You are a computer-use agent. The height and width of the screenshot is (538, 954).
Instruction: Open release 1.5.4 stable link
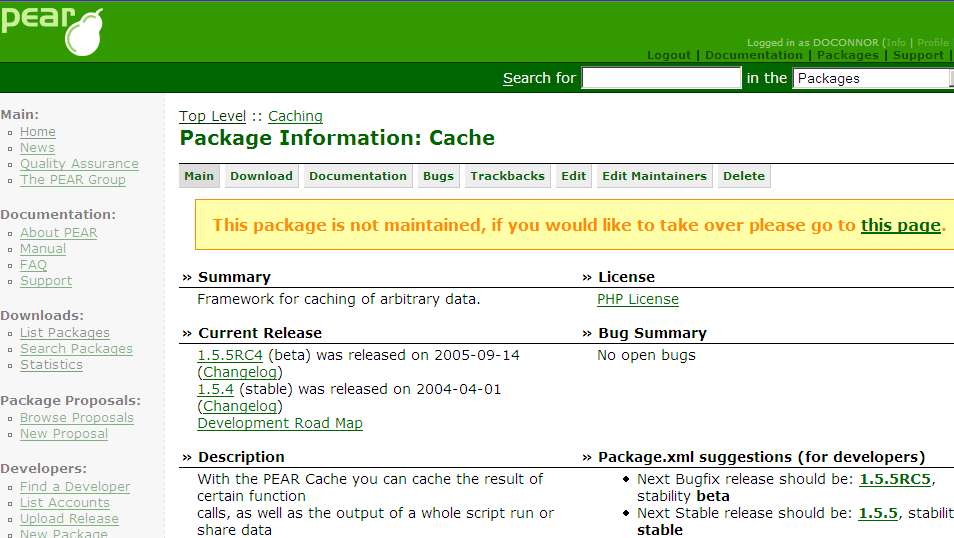215,390
